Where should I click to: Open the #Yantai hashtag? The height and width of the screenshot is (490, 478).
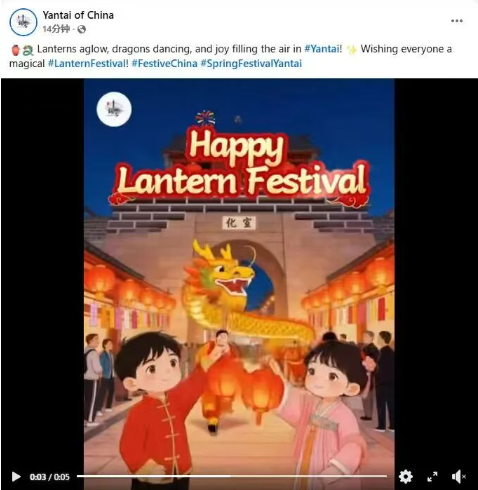[x=322, y=49]
